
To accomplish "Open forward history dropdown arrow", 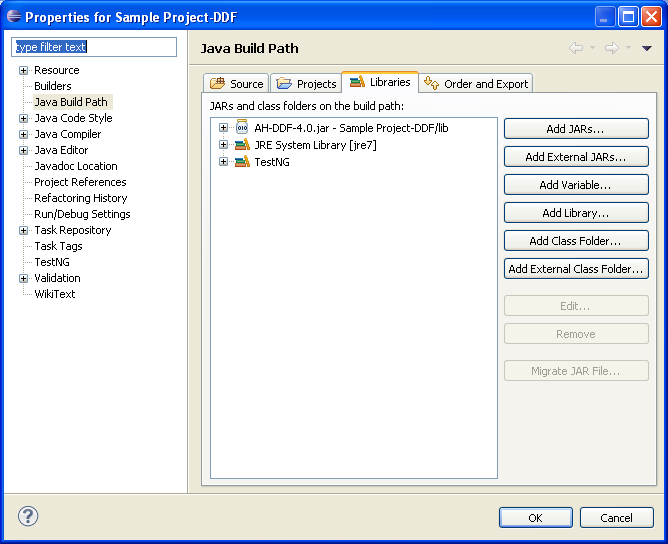I will pyautogui.click(x=628, y=48).
